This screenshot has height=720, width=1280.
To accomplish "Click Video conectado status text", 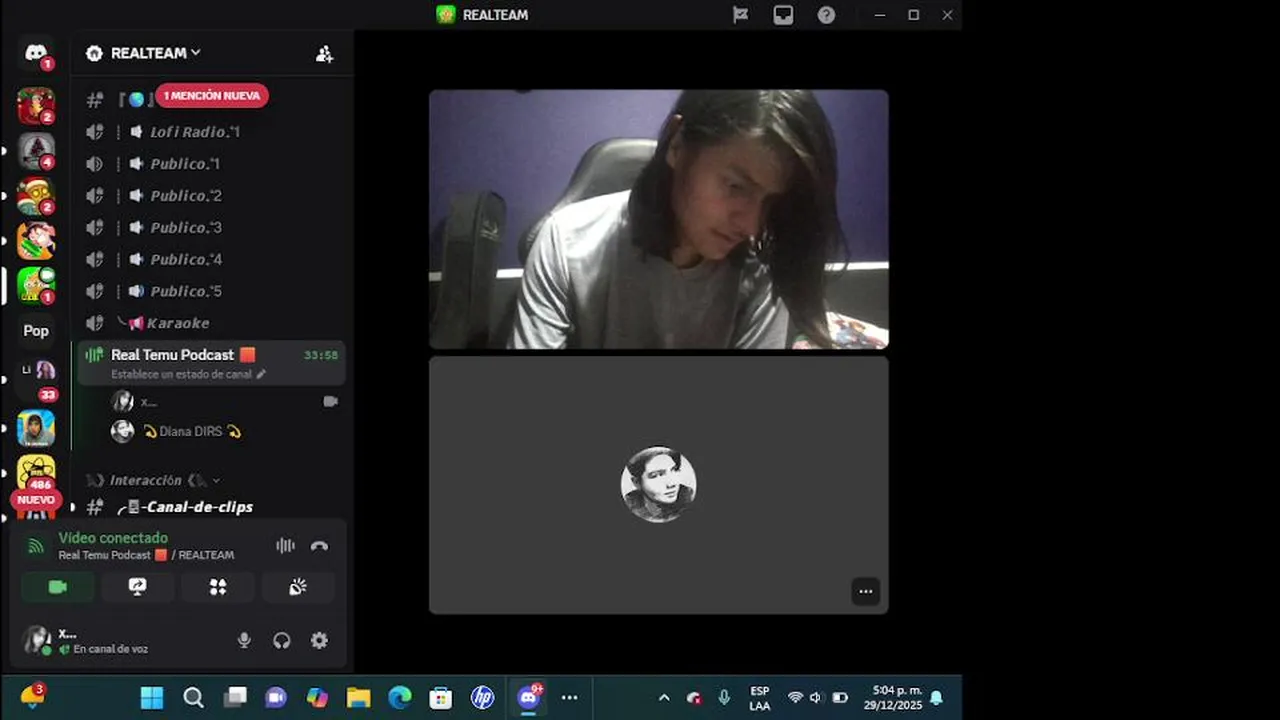I will [113, 538].
